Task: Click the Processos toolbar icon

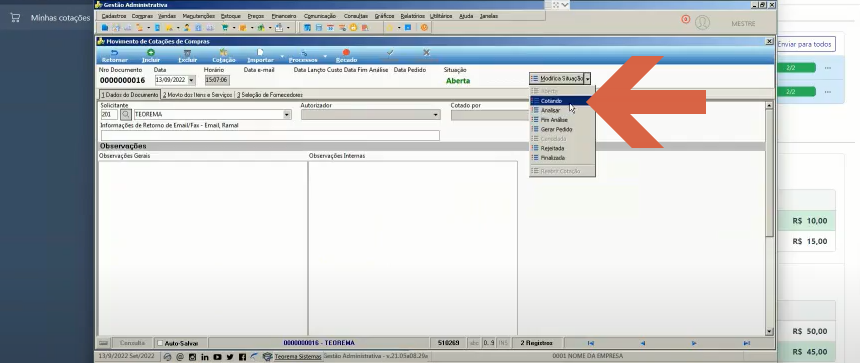Action: pos(303,53)
